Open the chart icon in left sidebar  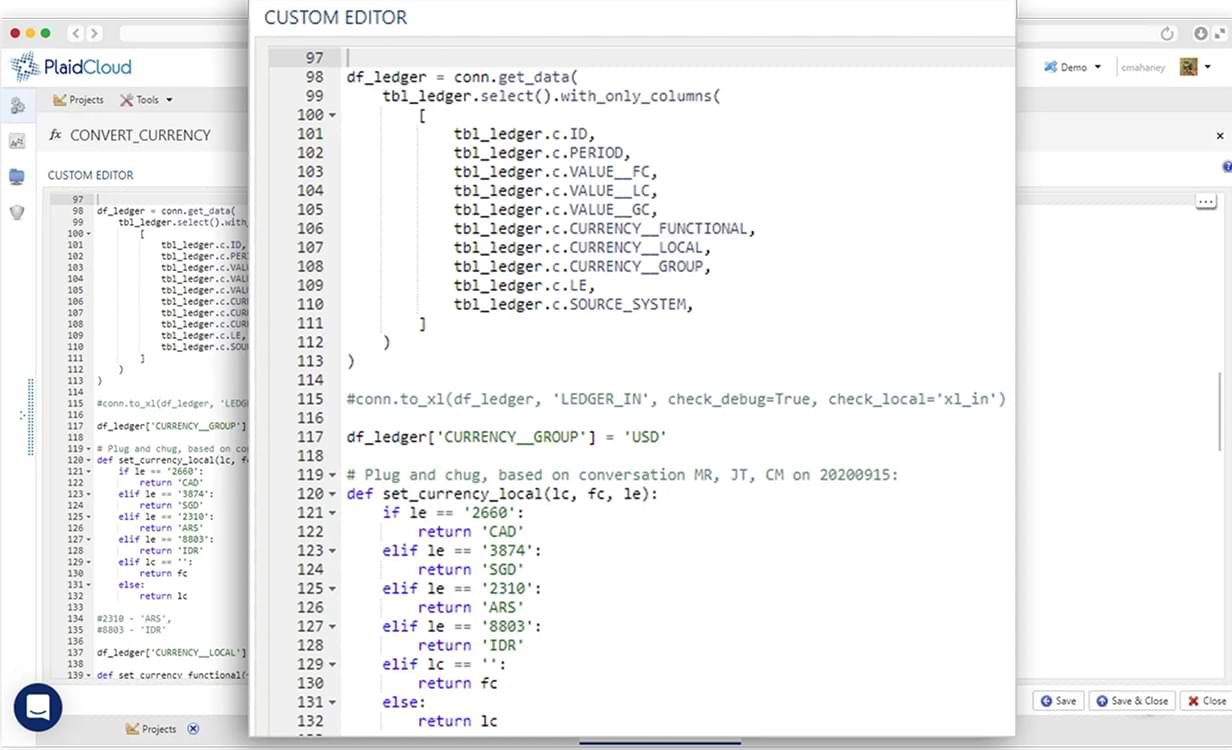pos(17,142)
